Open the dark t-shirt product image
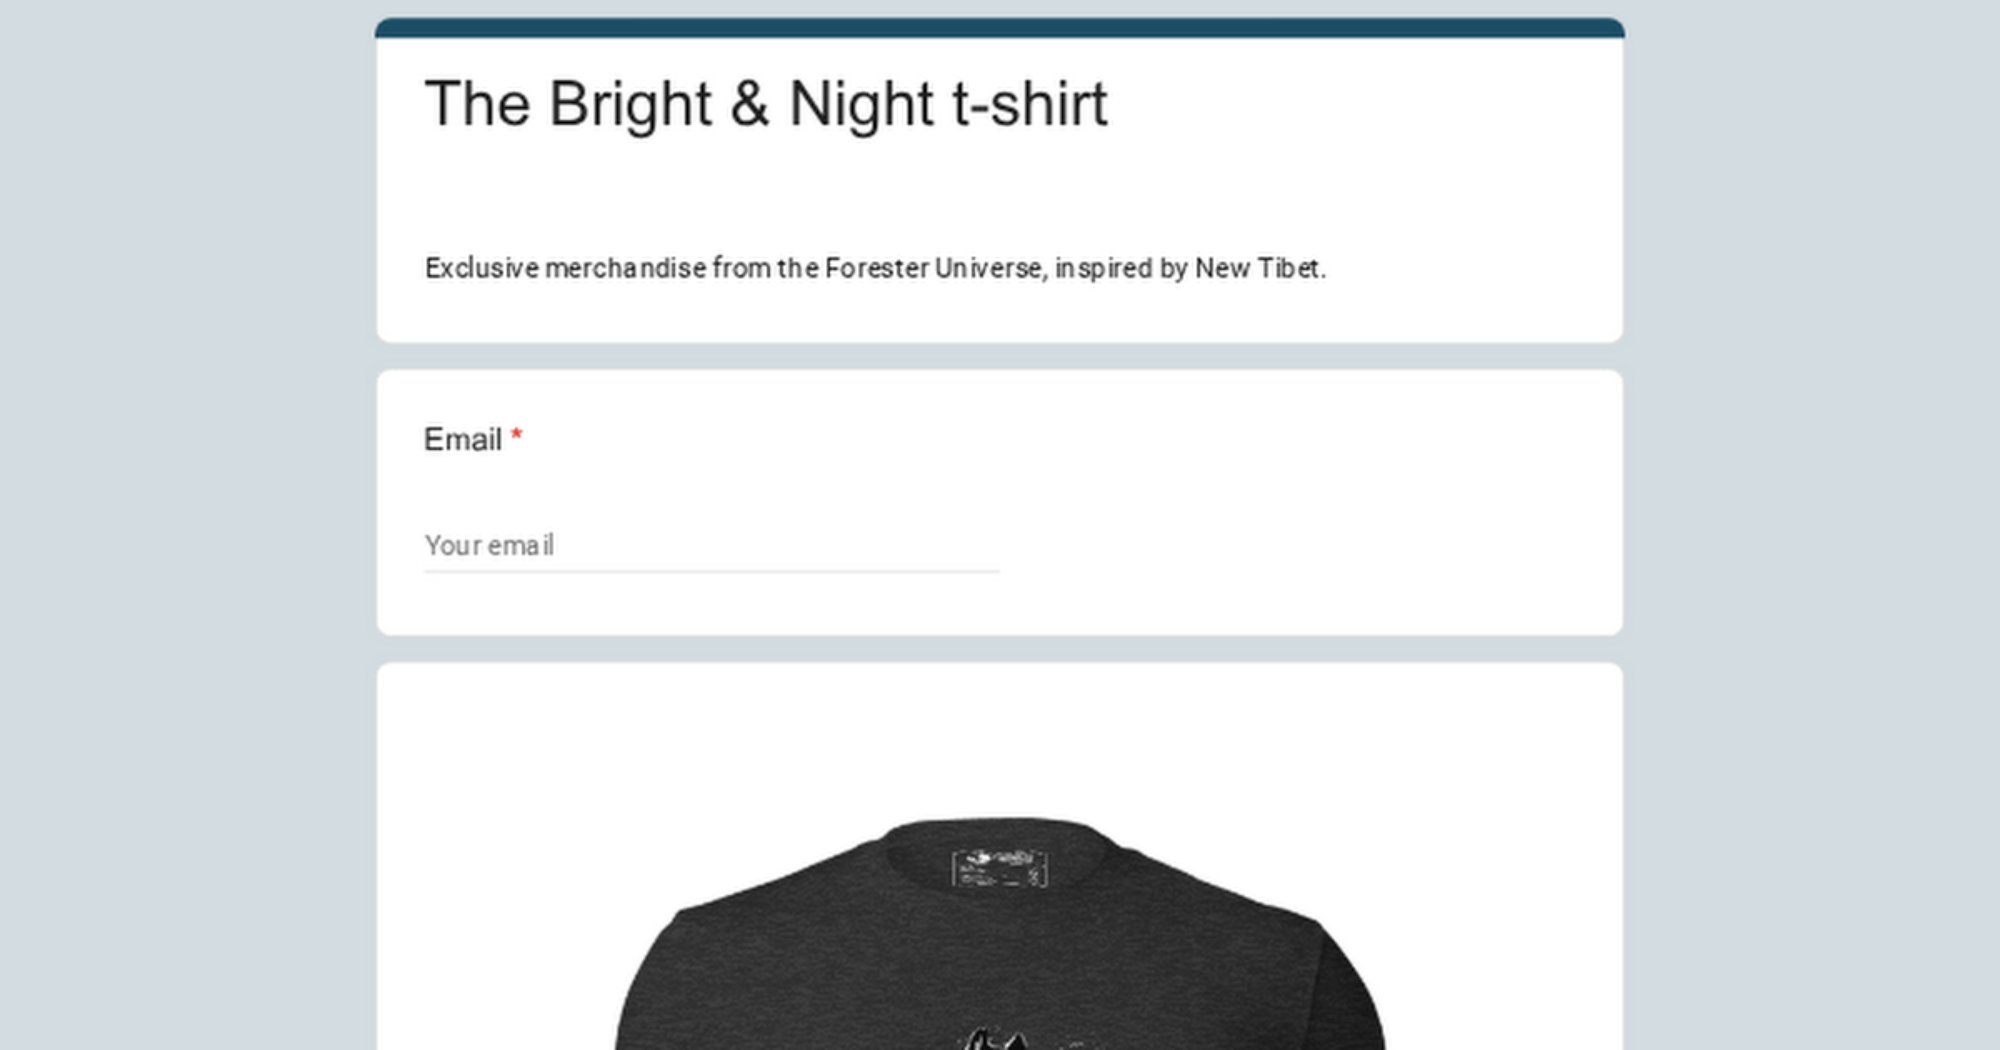Screen dimensions: 2000x1050 click(x=1000, y=933)
